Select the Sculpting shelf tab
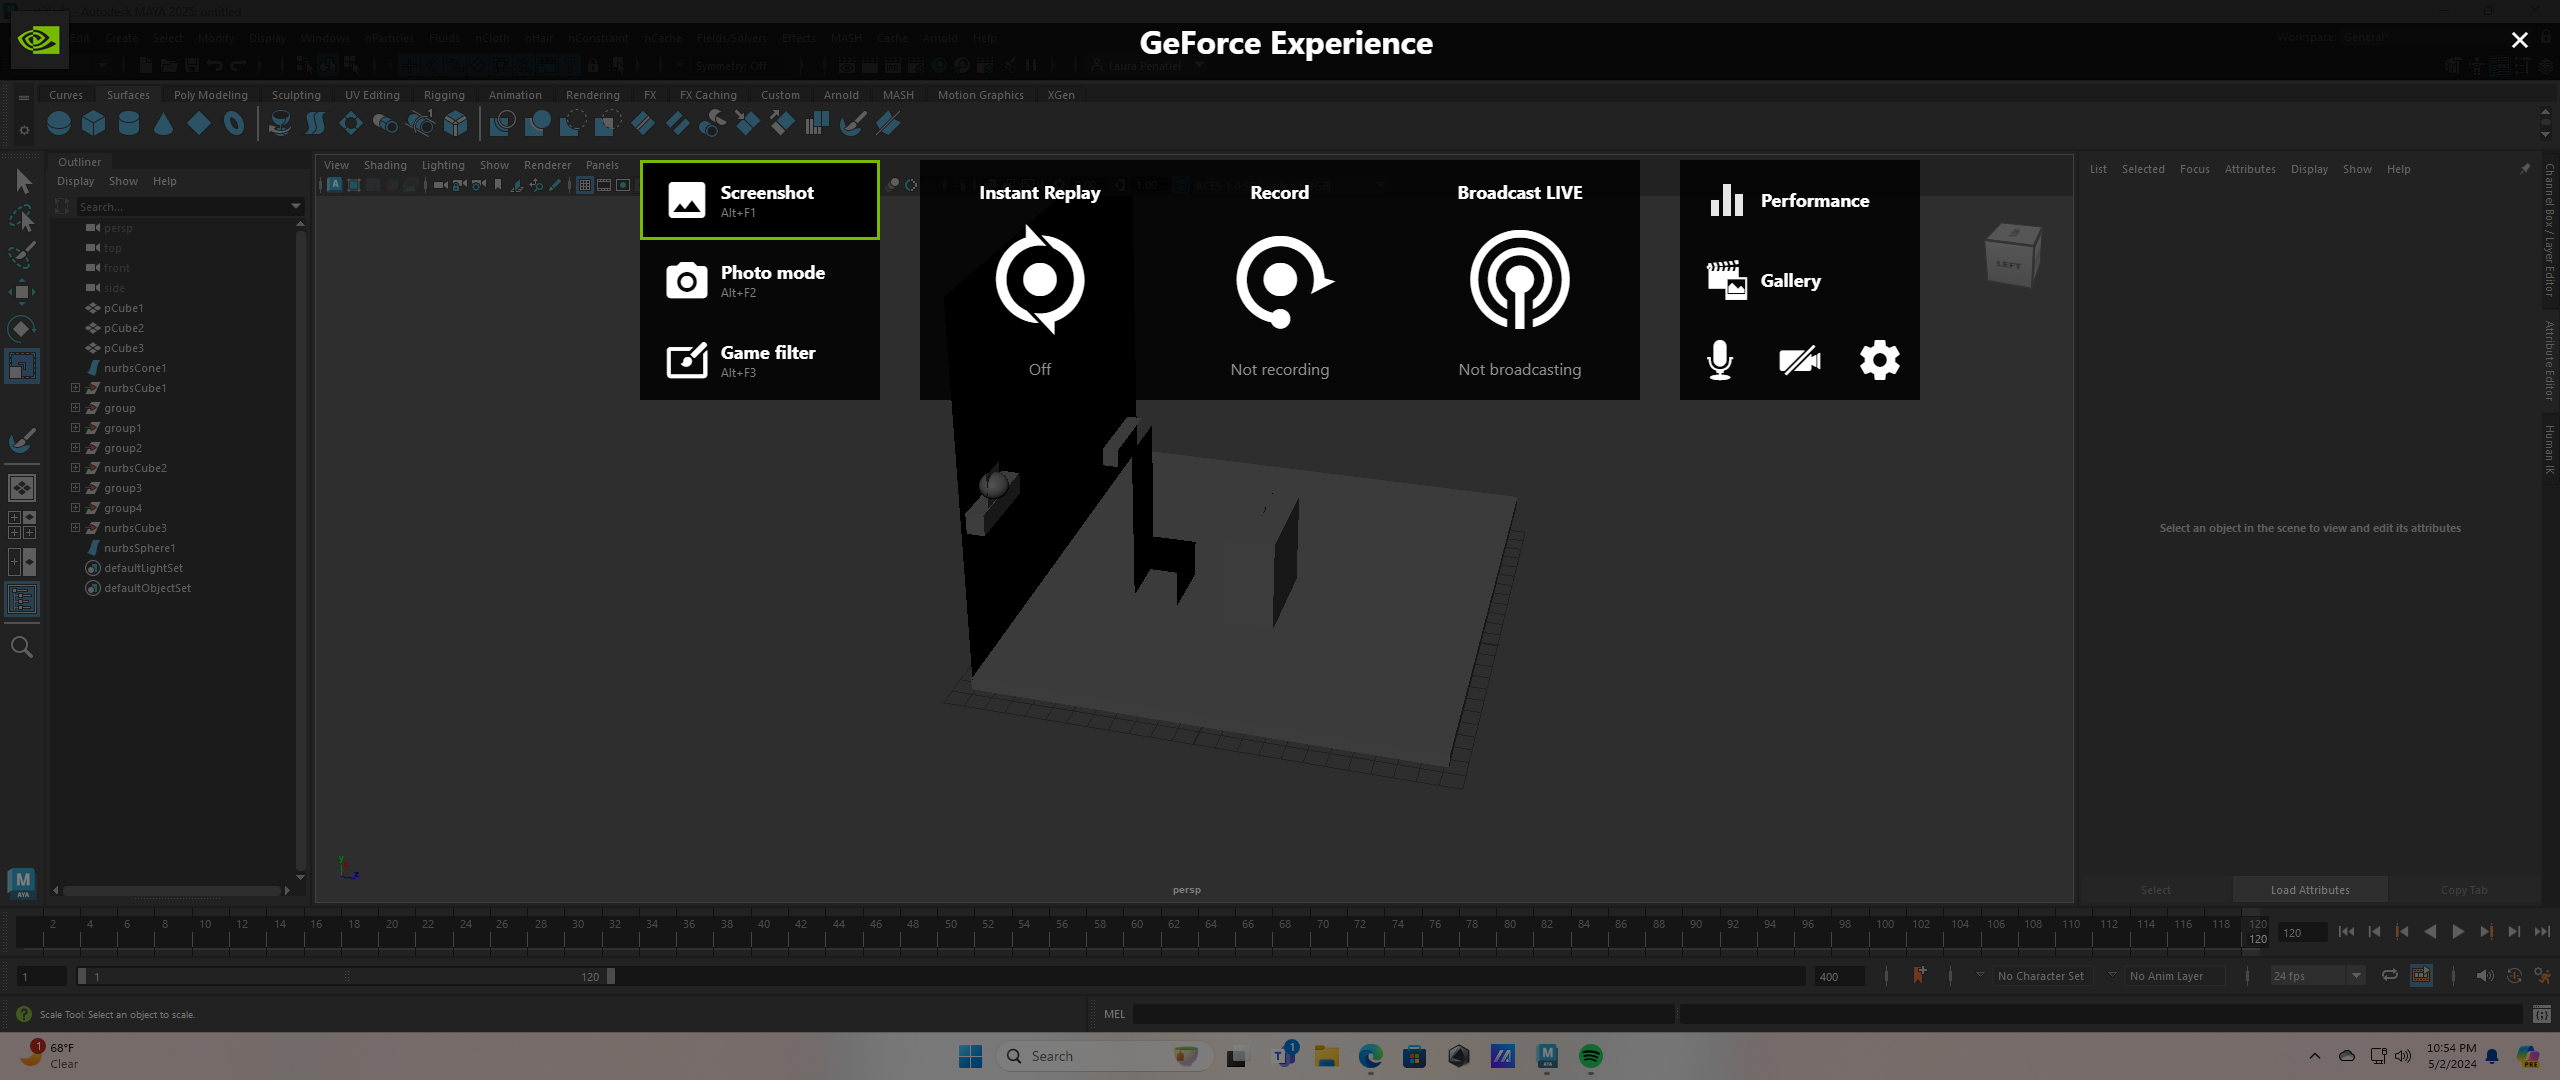 click(296, 95)
